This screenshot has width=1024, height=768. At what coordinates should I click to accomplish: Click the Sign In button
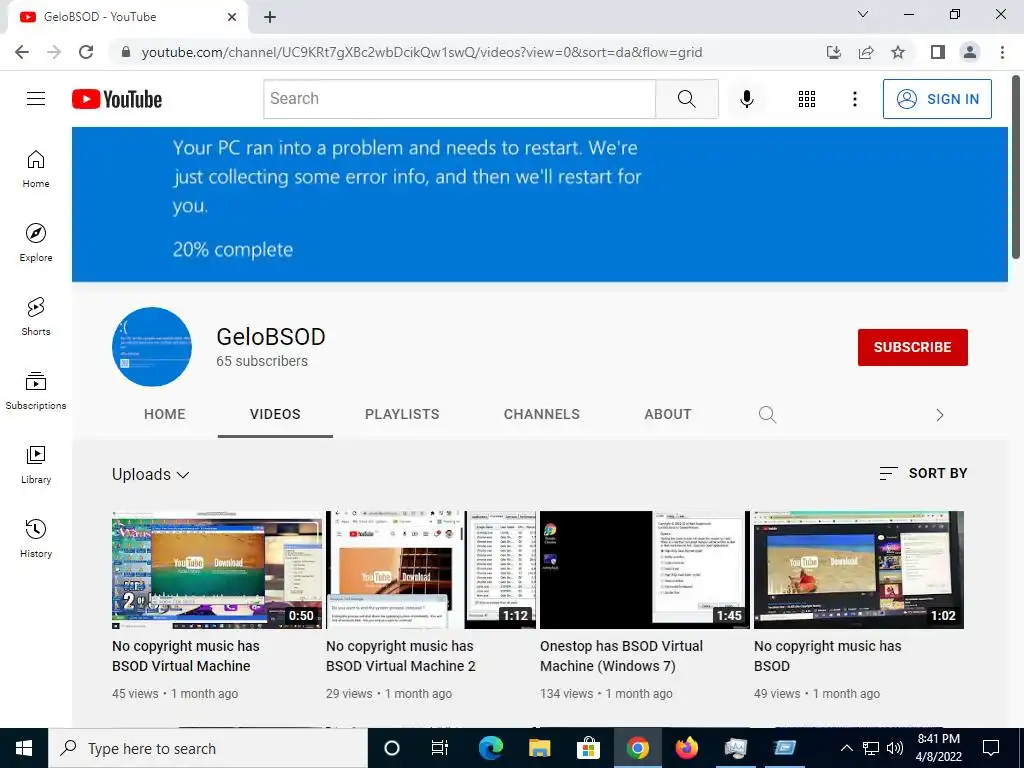tap(937, 99)
